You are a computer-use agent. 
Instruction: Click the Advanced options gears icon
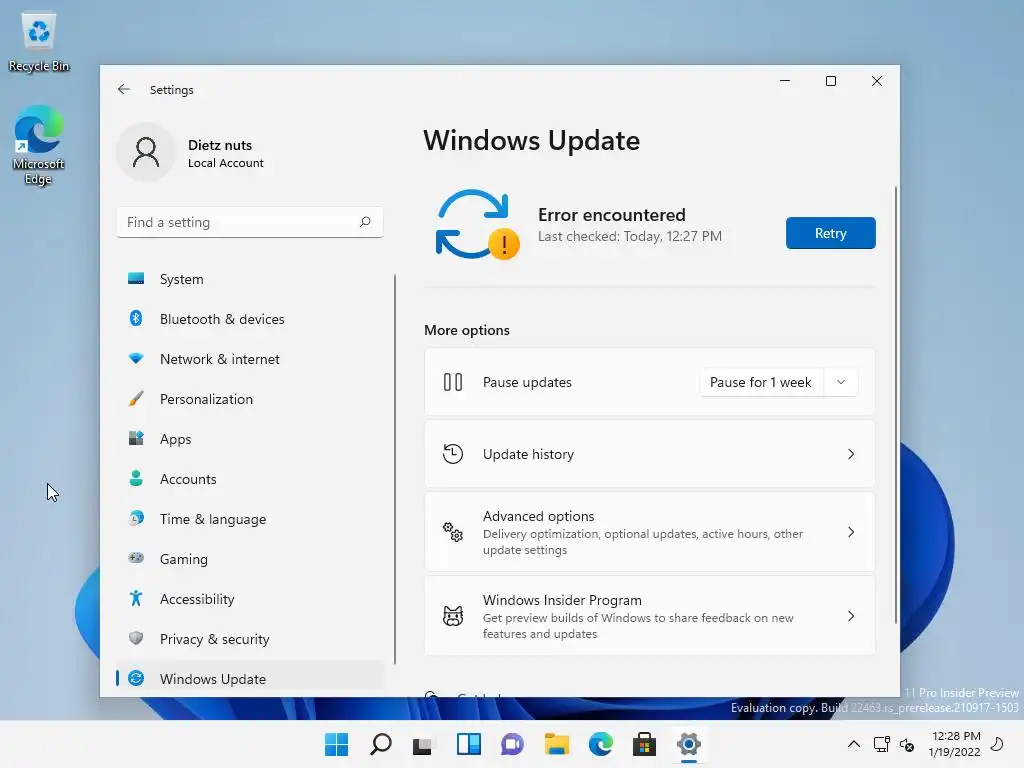453,532
